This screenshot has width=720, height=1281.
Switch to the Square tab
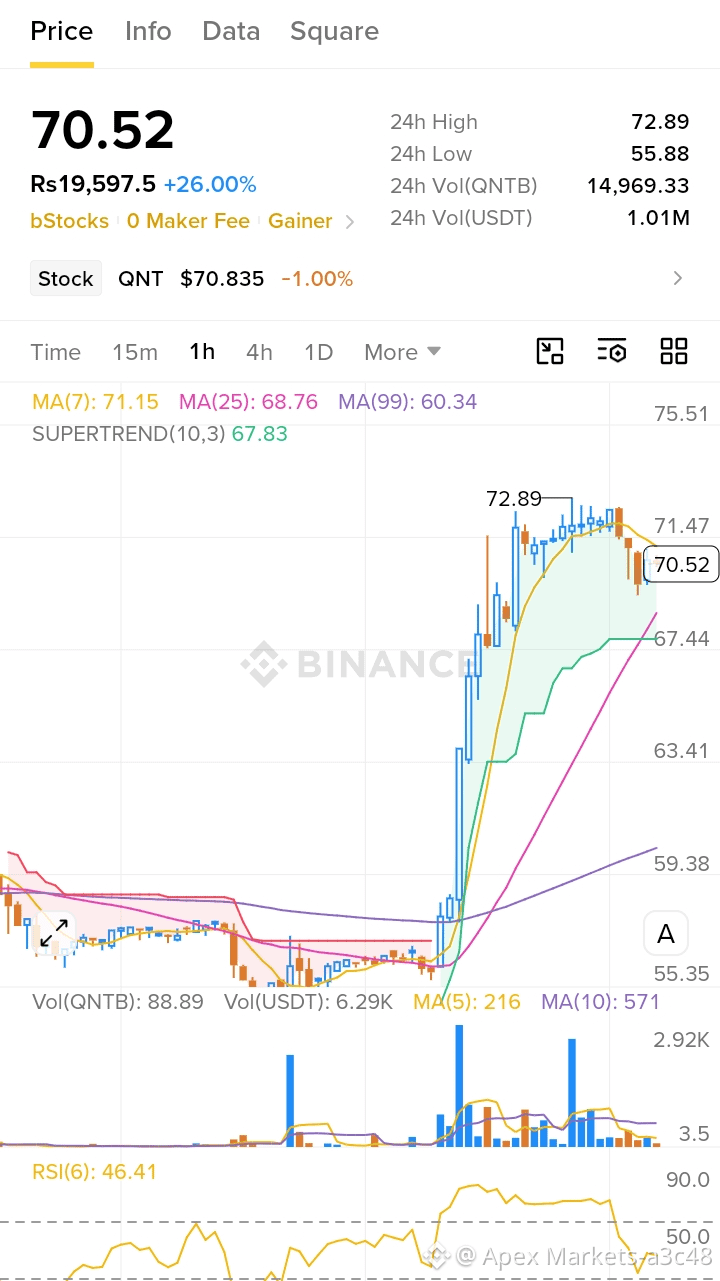pos(334,32)
